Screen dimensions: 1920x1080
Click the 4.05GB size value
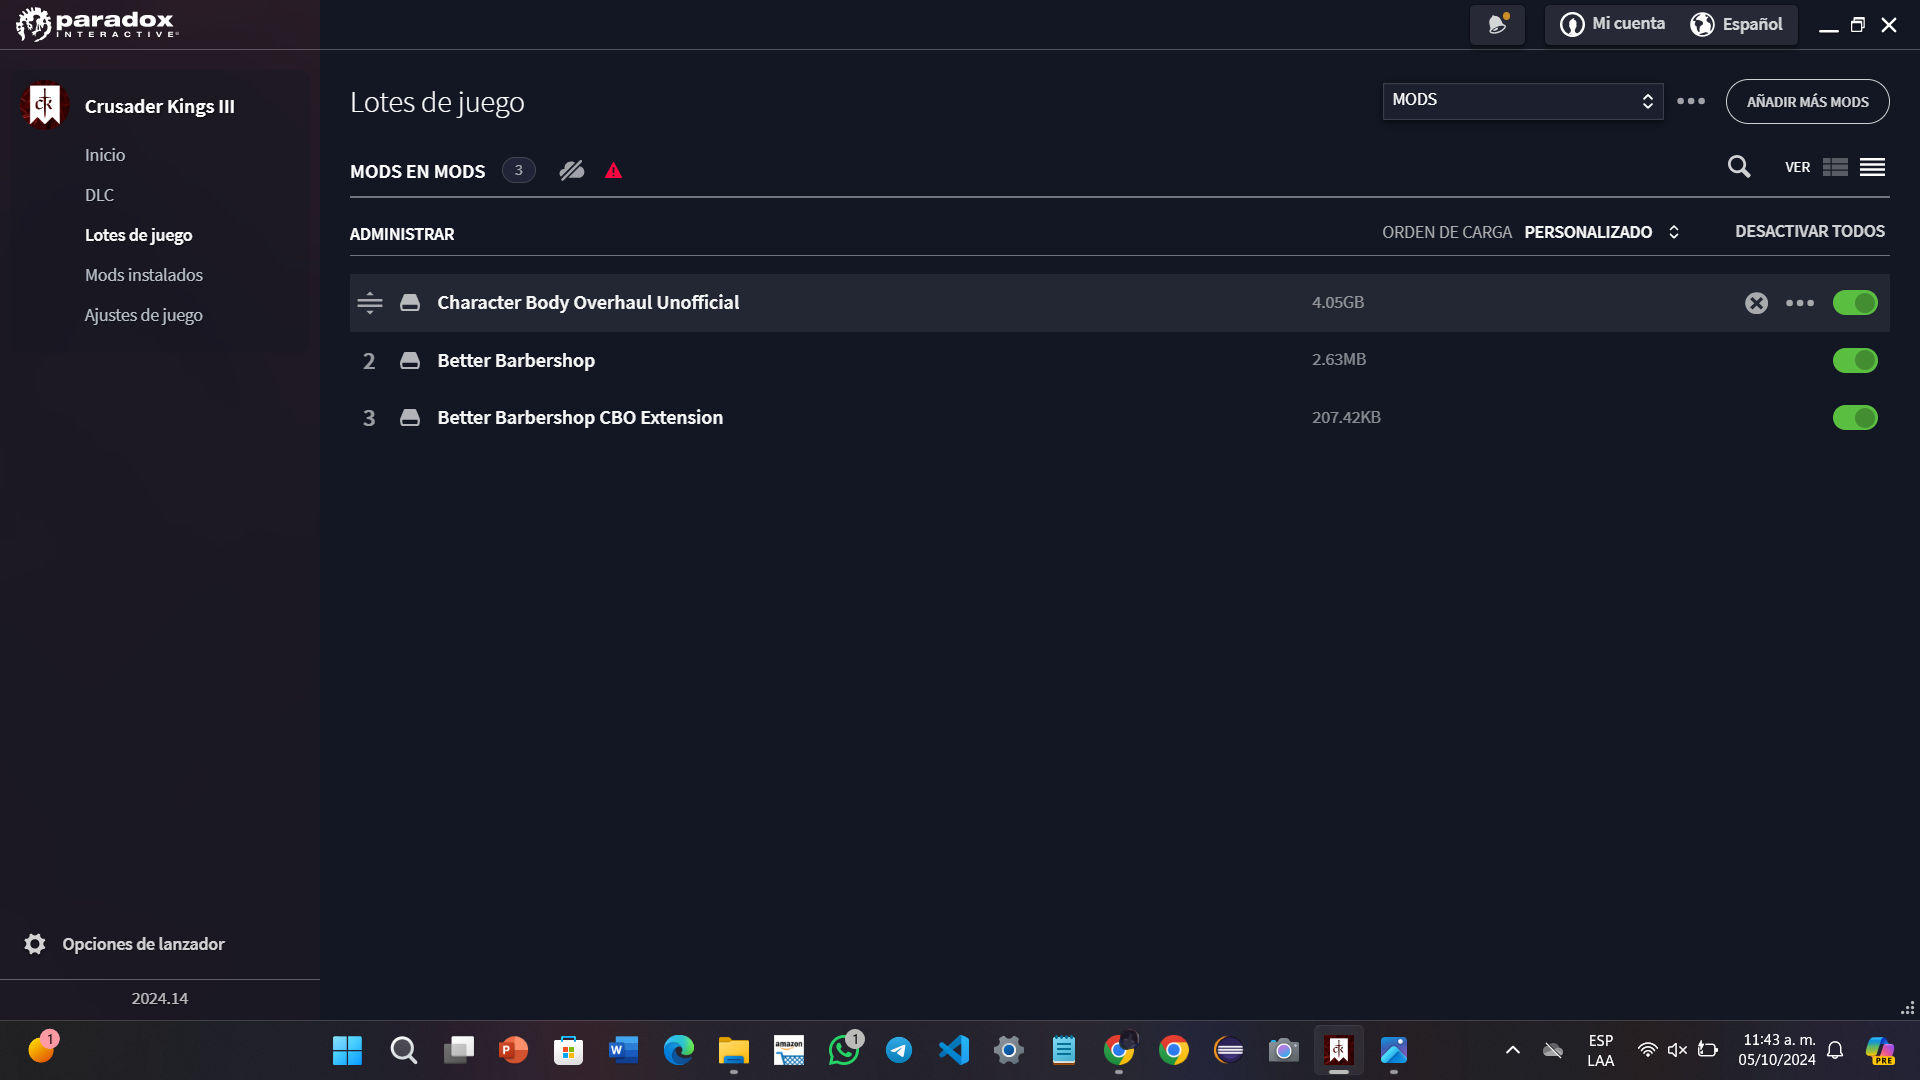(1338, 302)
